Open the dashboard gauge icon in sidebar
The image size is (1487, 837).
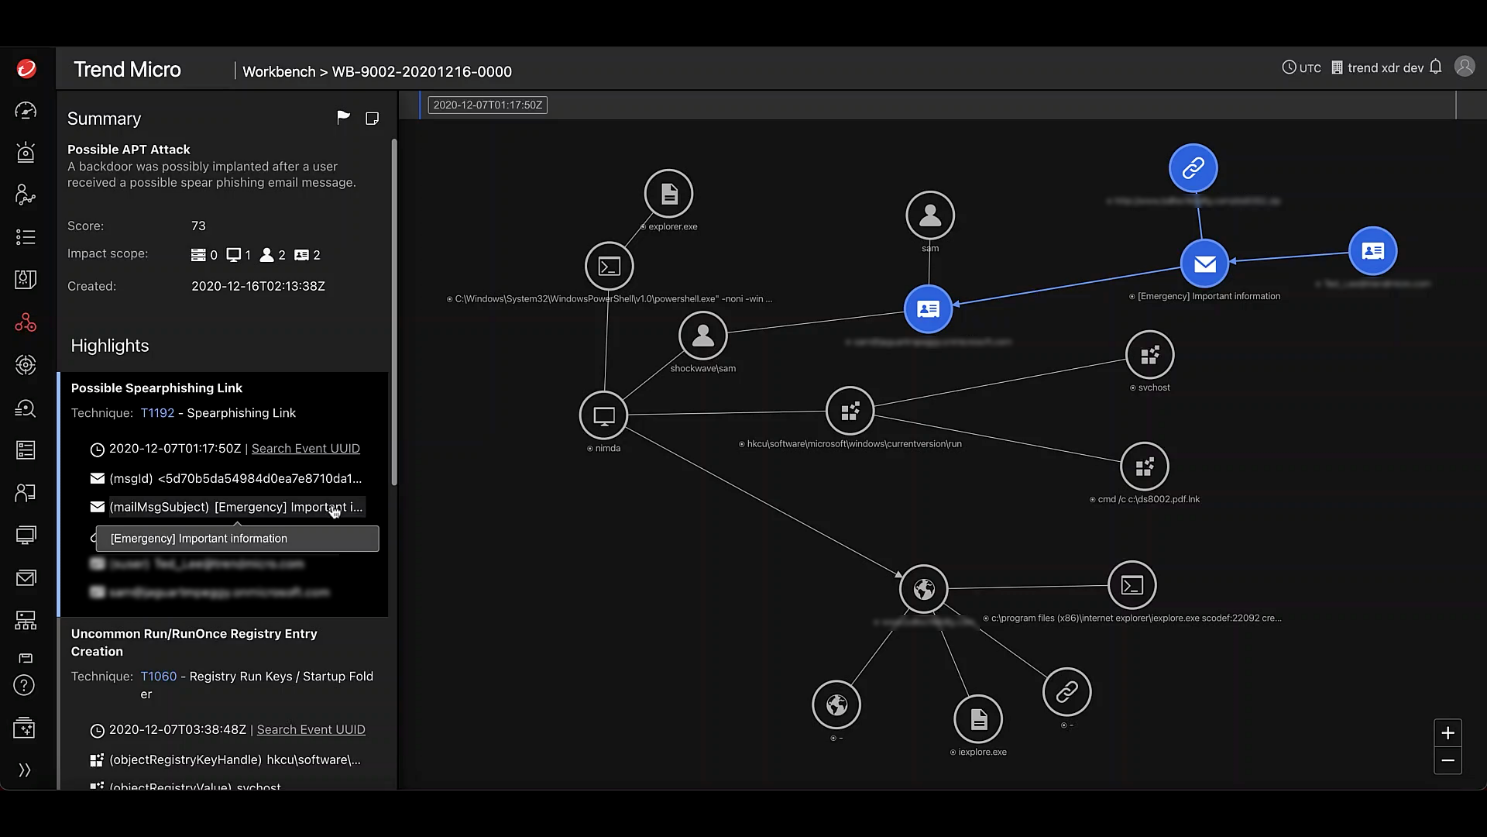click(26, 111)
